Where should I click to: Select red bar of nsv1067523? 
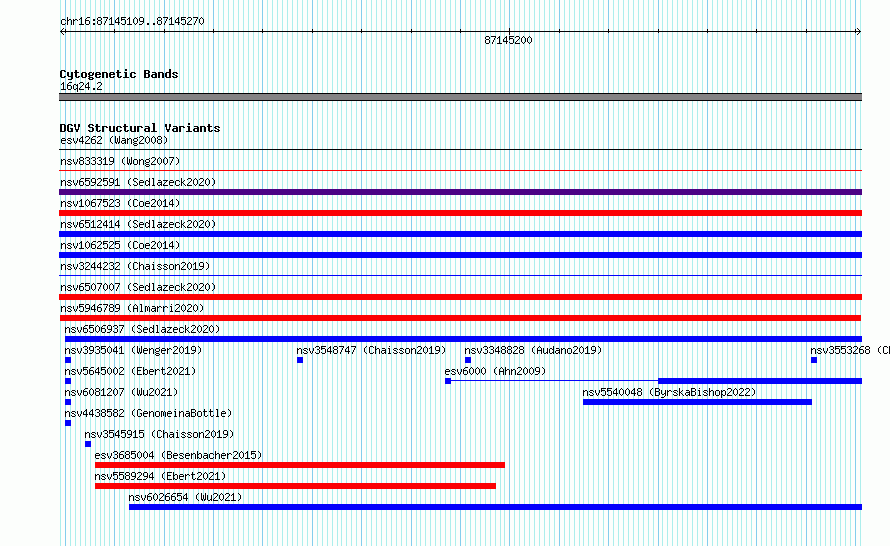(x=460, y=213)
